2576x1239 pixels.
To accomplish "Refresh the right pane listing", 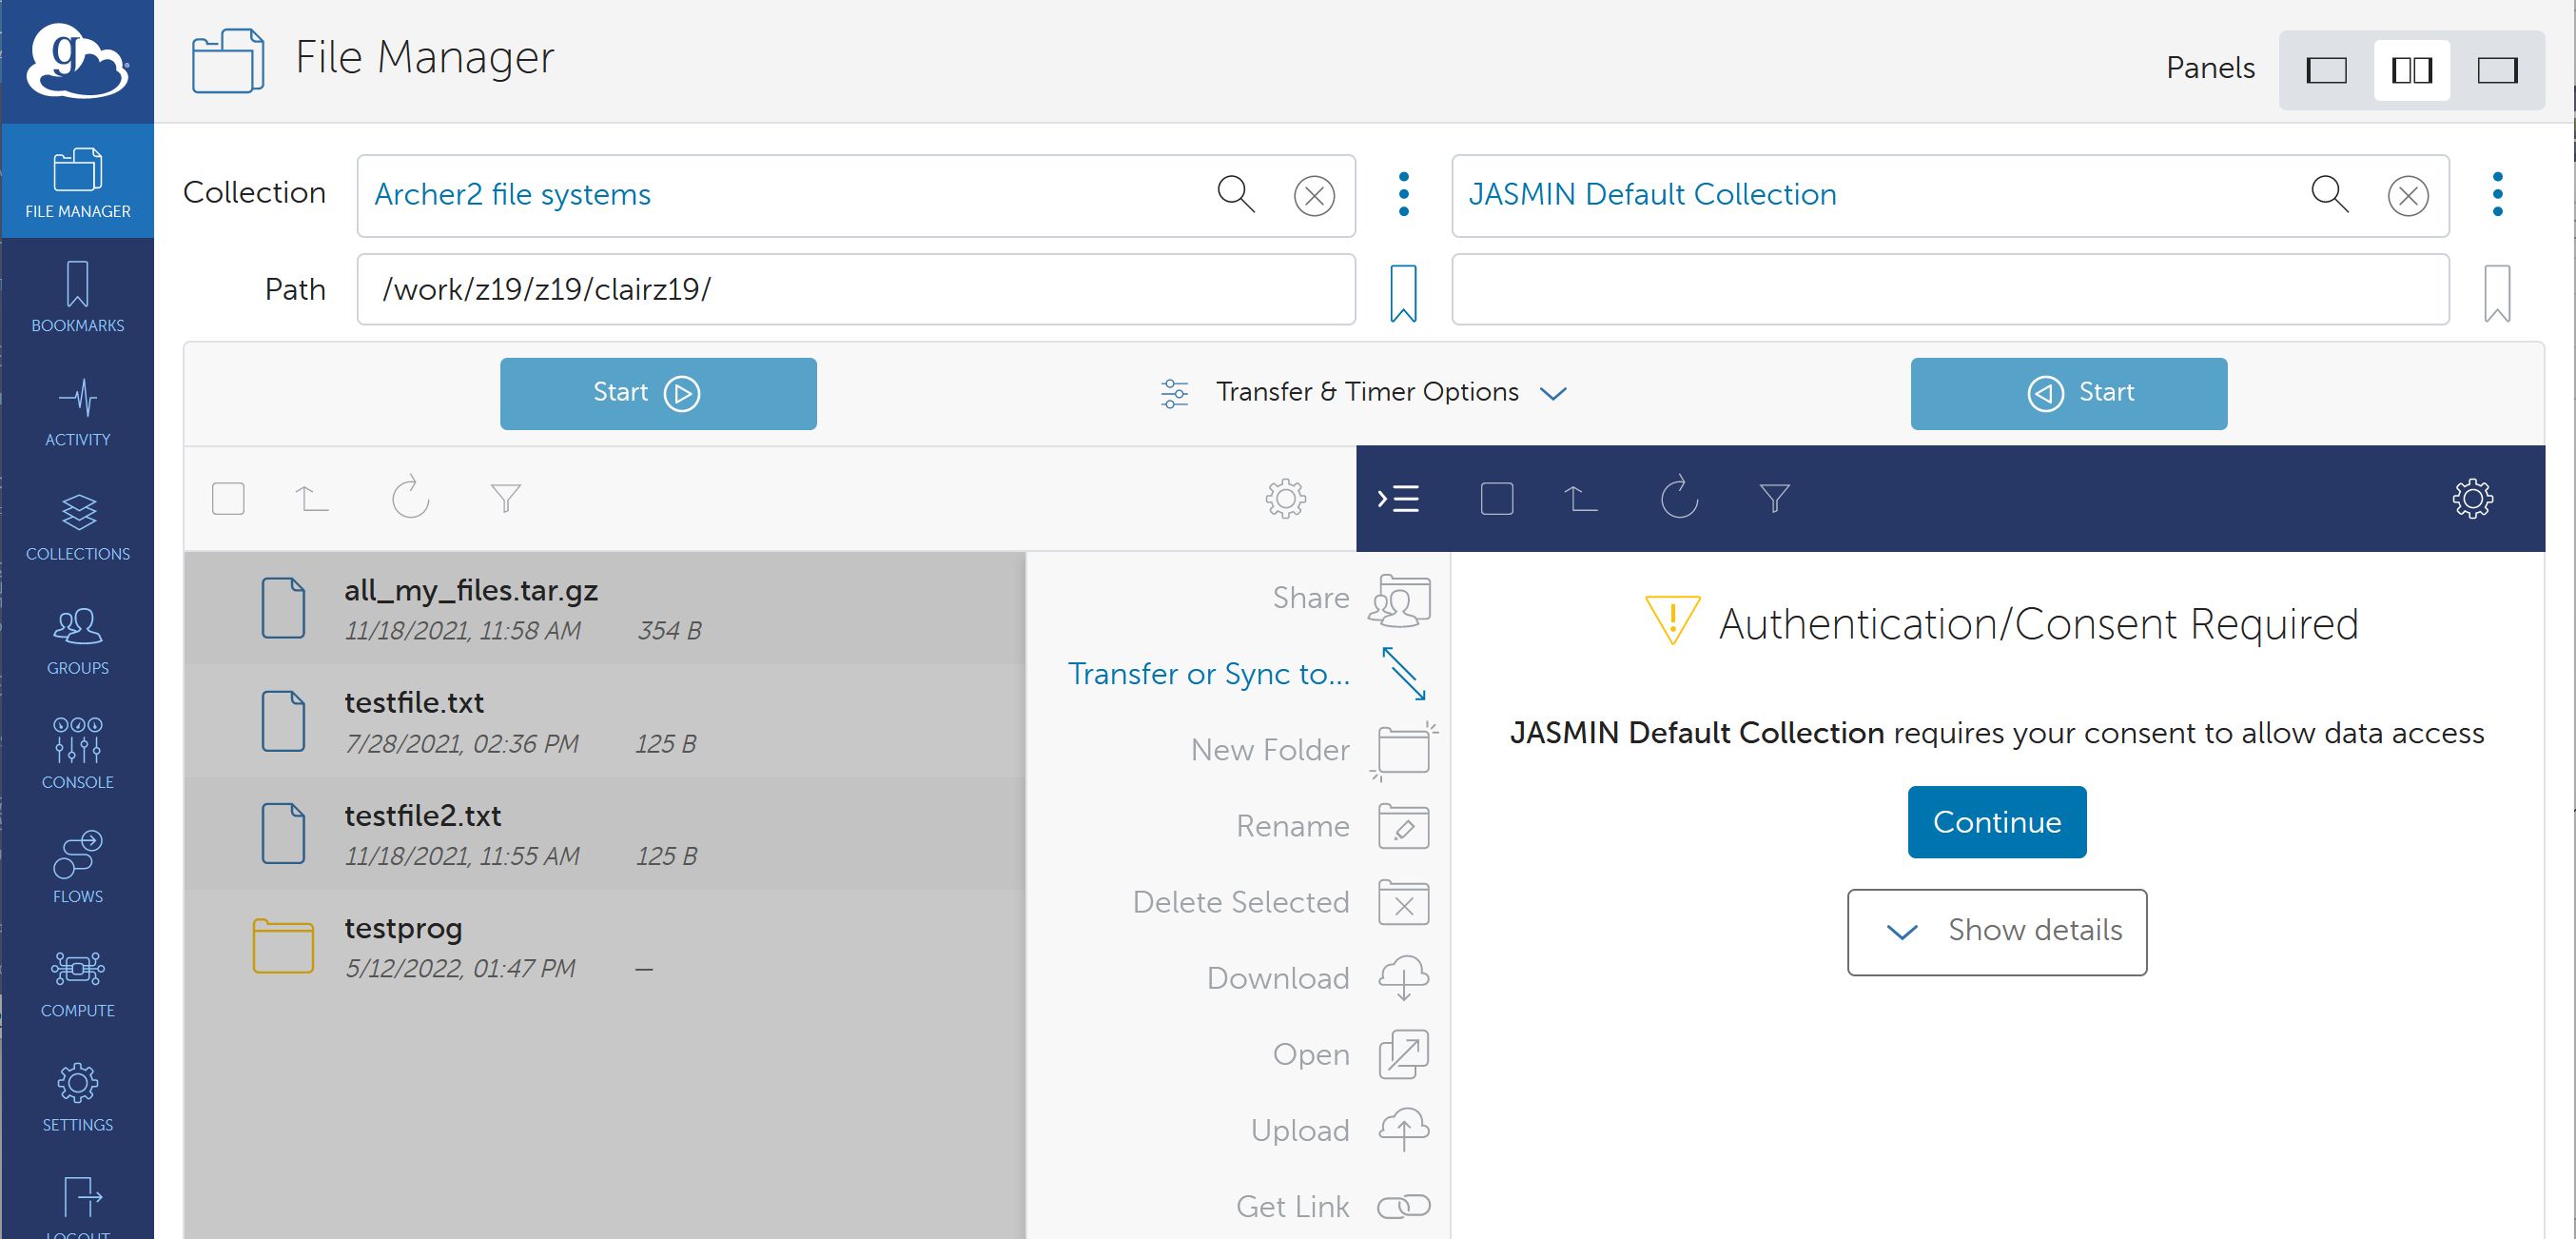I will tap(1679, 497).
